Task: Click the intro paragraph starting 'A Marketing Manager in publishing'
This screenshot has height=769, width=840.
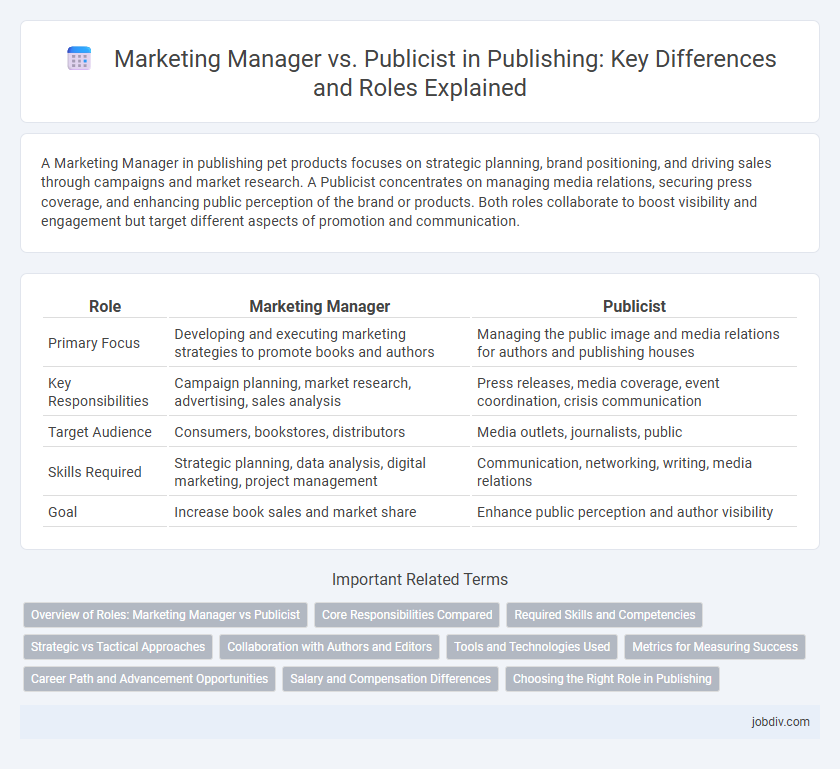Action: (407, 192)
